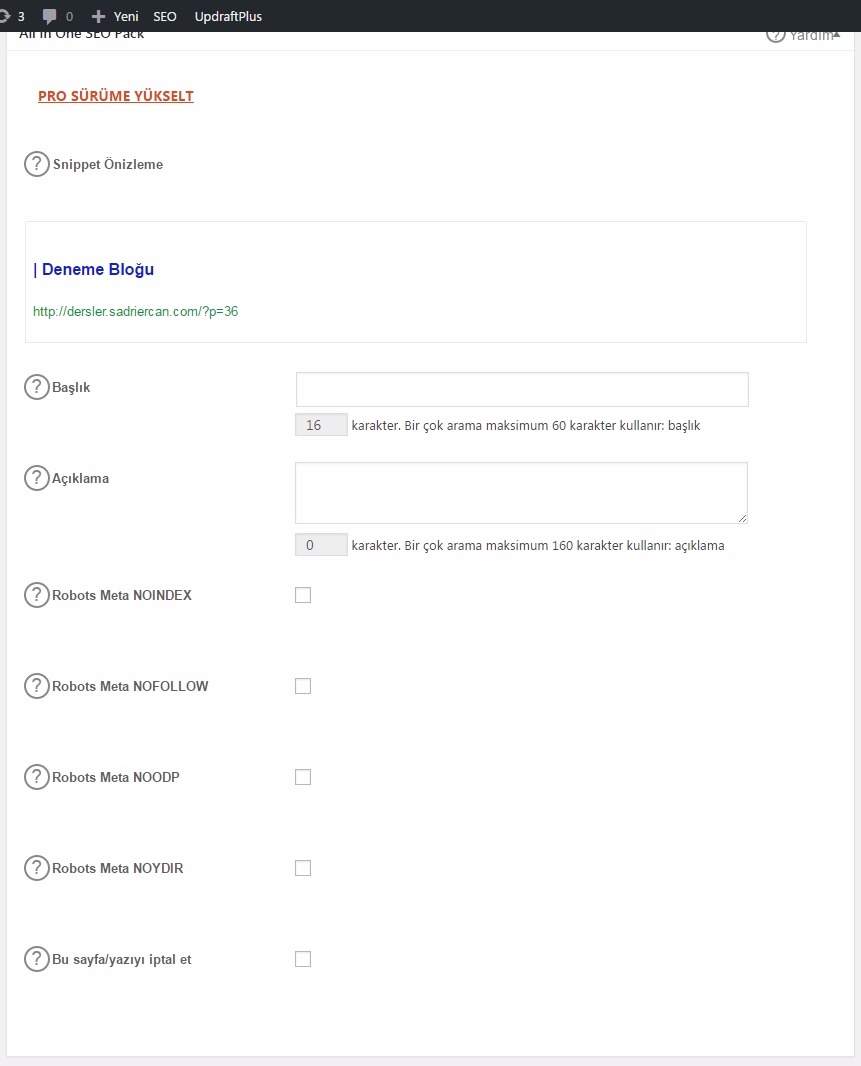This screenshot has height=1066, width=861.
Task: Click the maksimum 160 karakter hint text
Action: click(538, 546)
